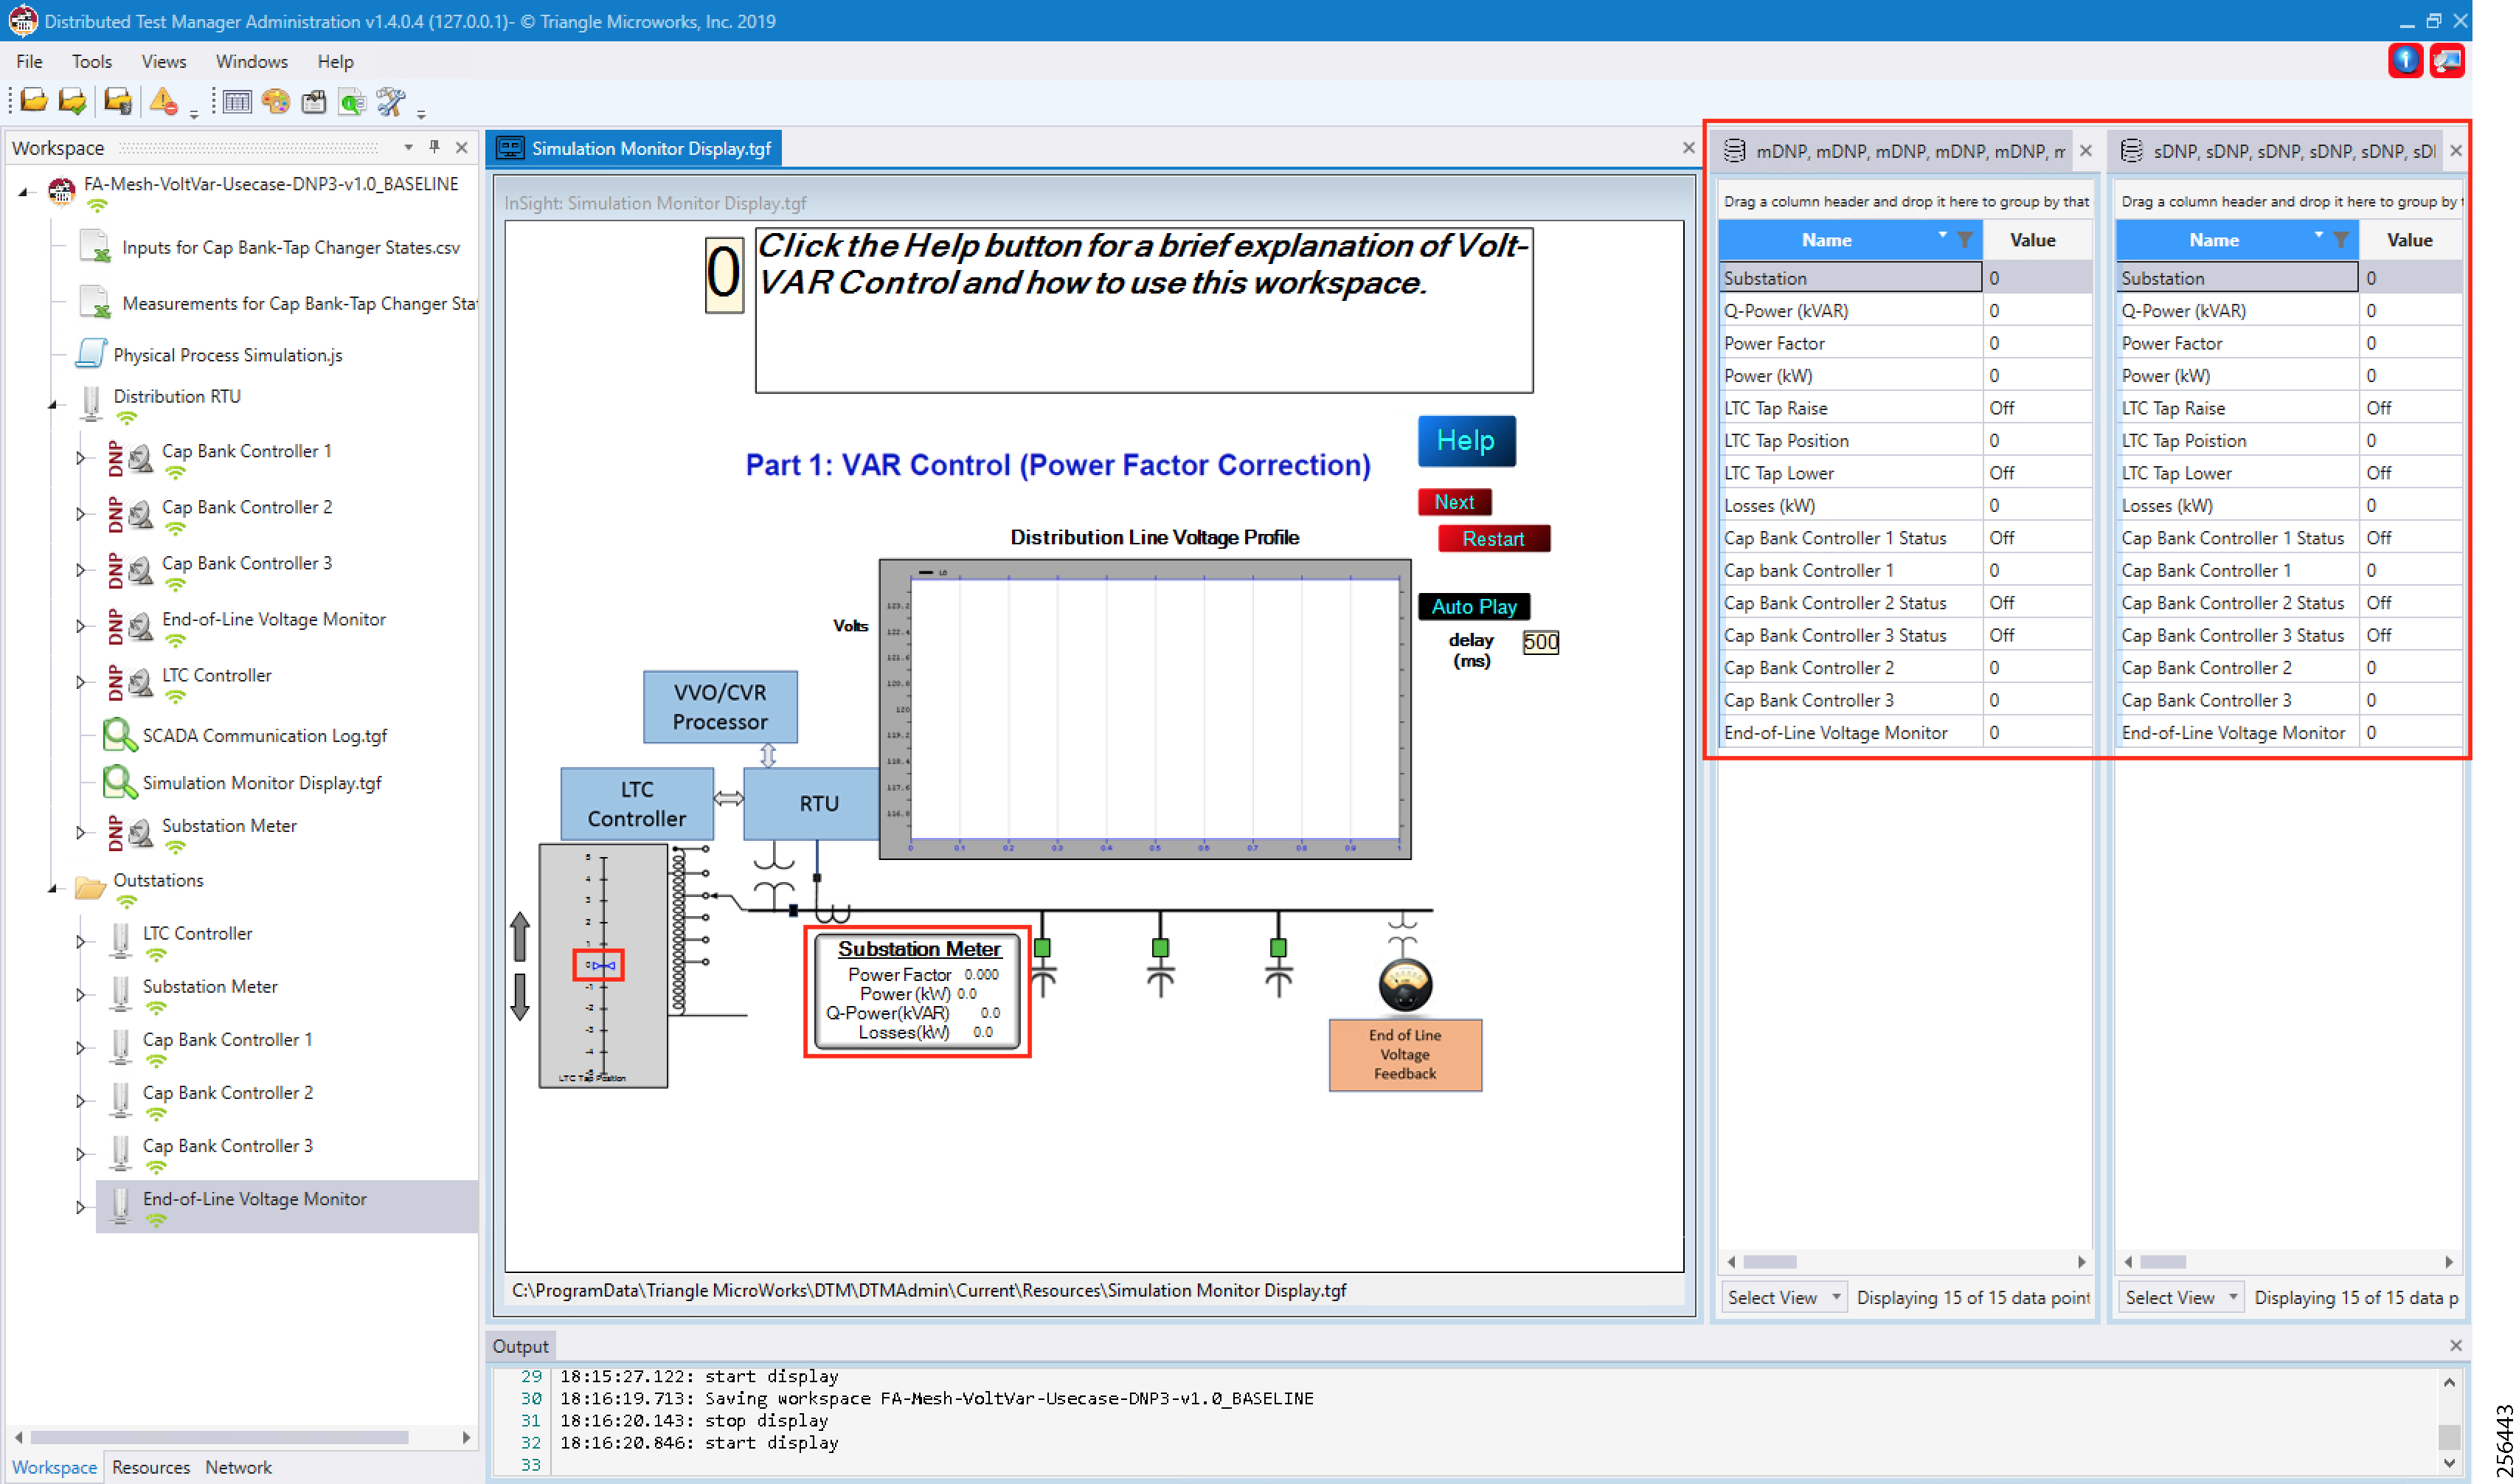
Task: Click the color palette toolbar icon
Action: (x=275, y=101)
